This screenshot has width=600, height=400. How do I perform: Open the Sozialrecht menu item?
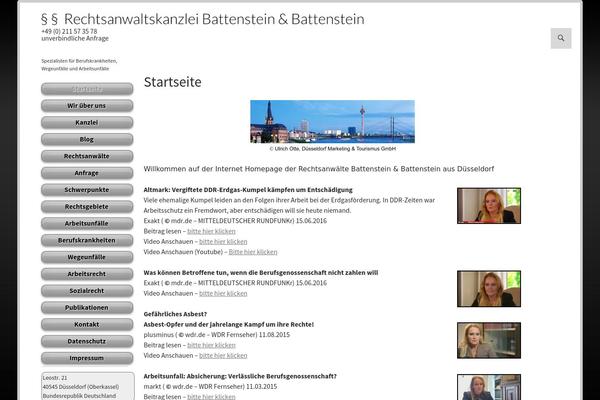tap(87, 291)
